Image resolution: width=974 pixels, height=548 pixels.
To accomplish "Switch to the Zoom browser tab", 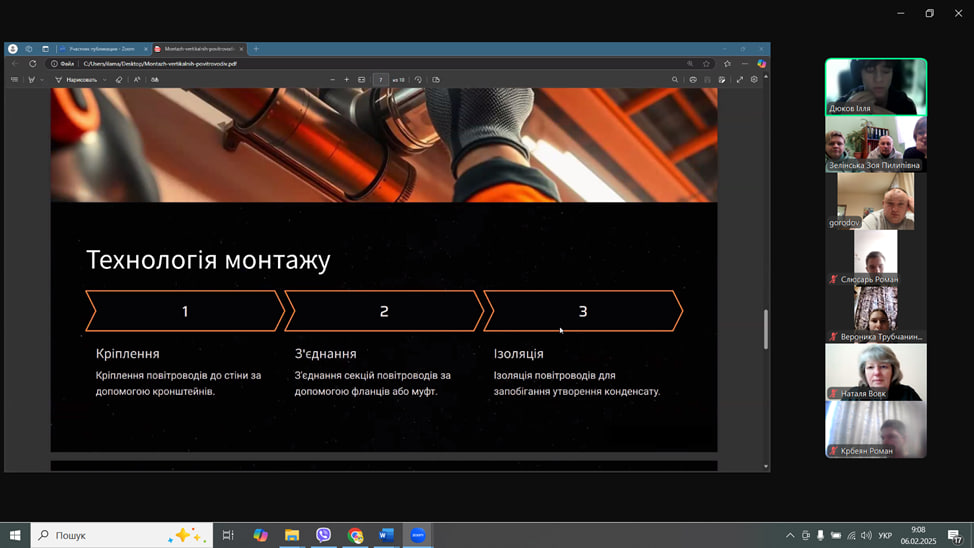I will click(100, 49).
